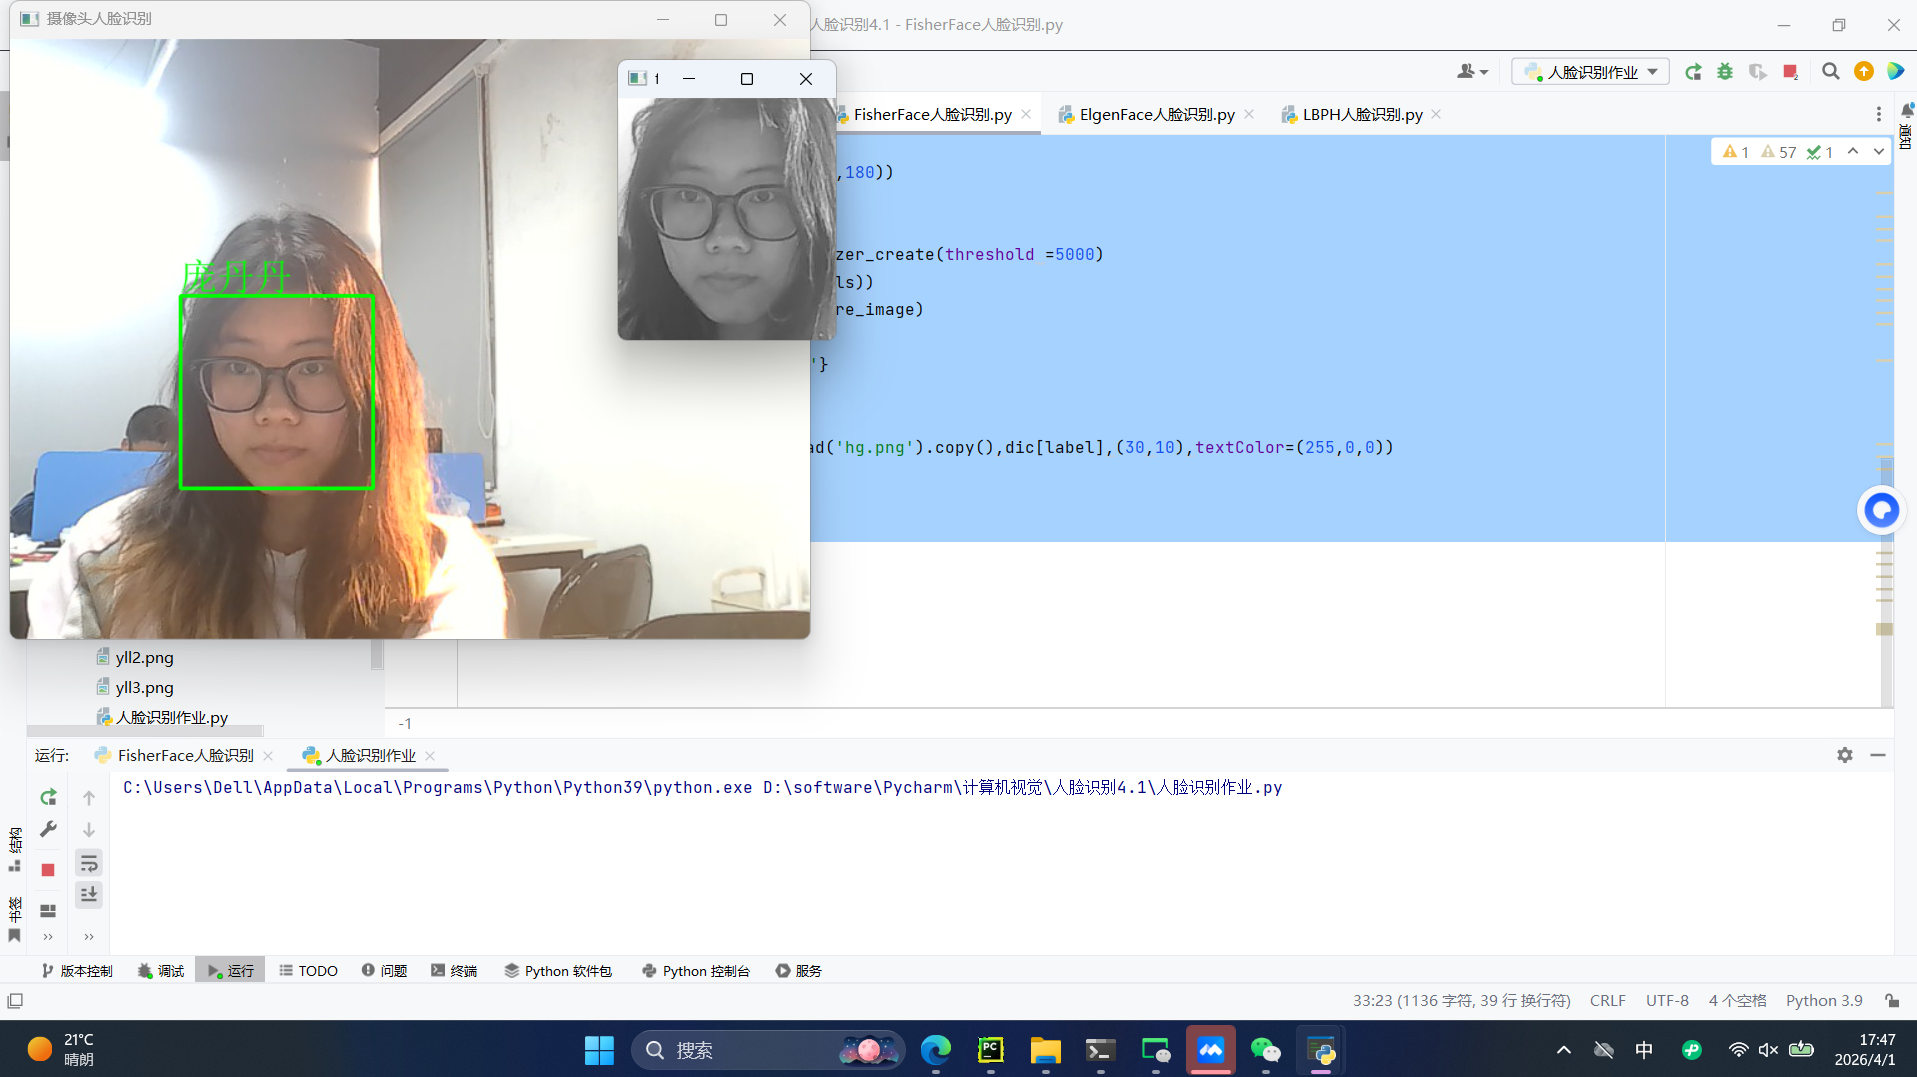
Task: Change CRLF line separator in the status bar
Action: pos(1607,1000)
